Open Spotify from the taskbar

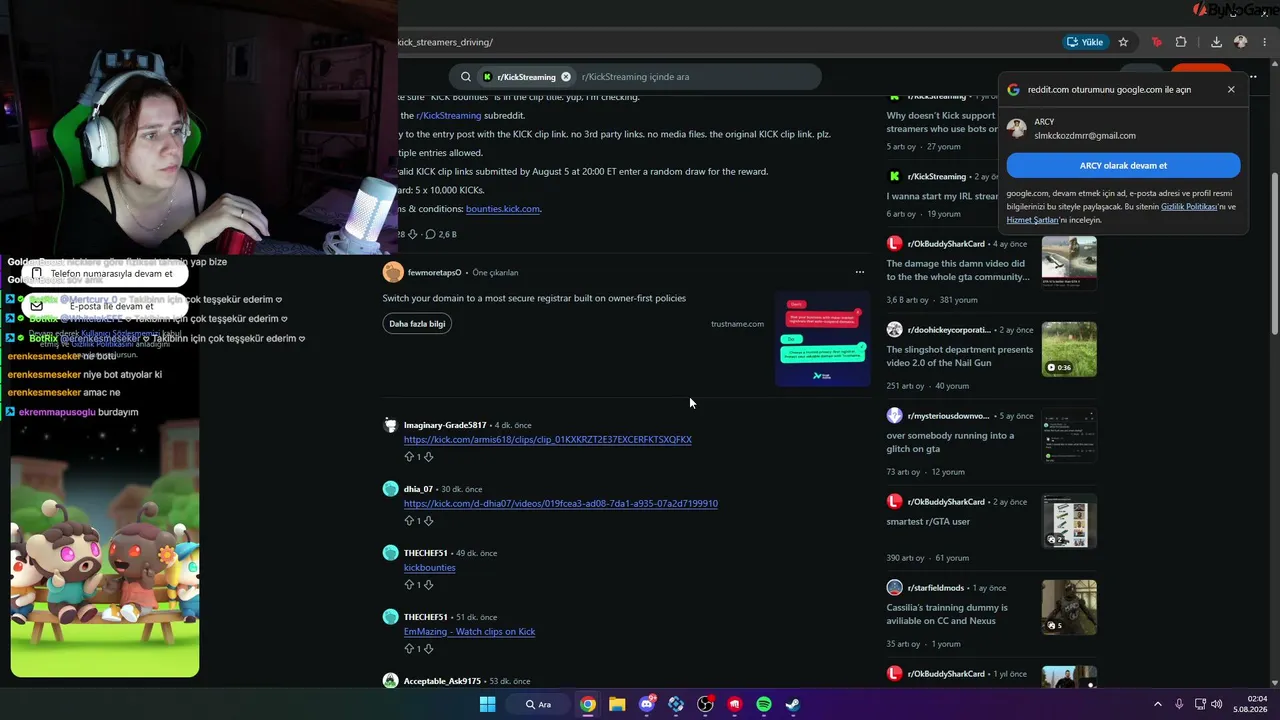tap(764, 704)
